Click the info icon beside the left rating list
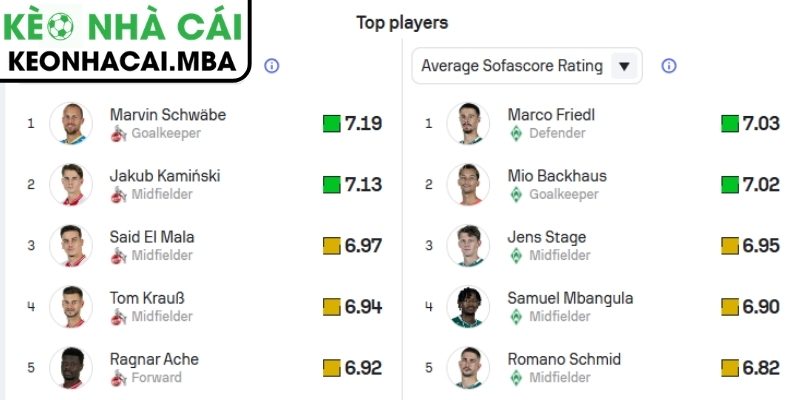 (271, 65)
